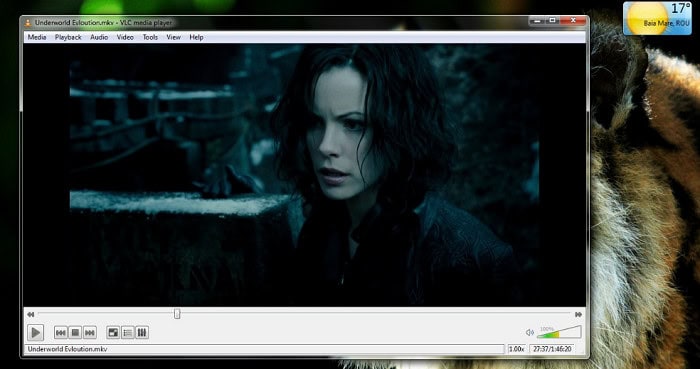This screenshot has width=700, height=369.
Task: Click the Underworld Evloution.mkv status bar text
Action: click(x=68, y=349)
